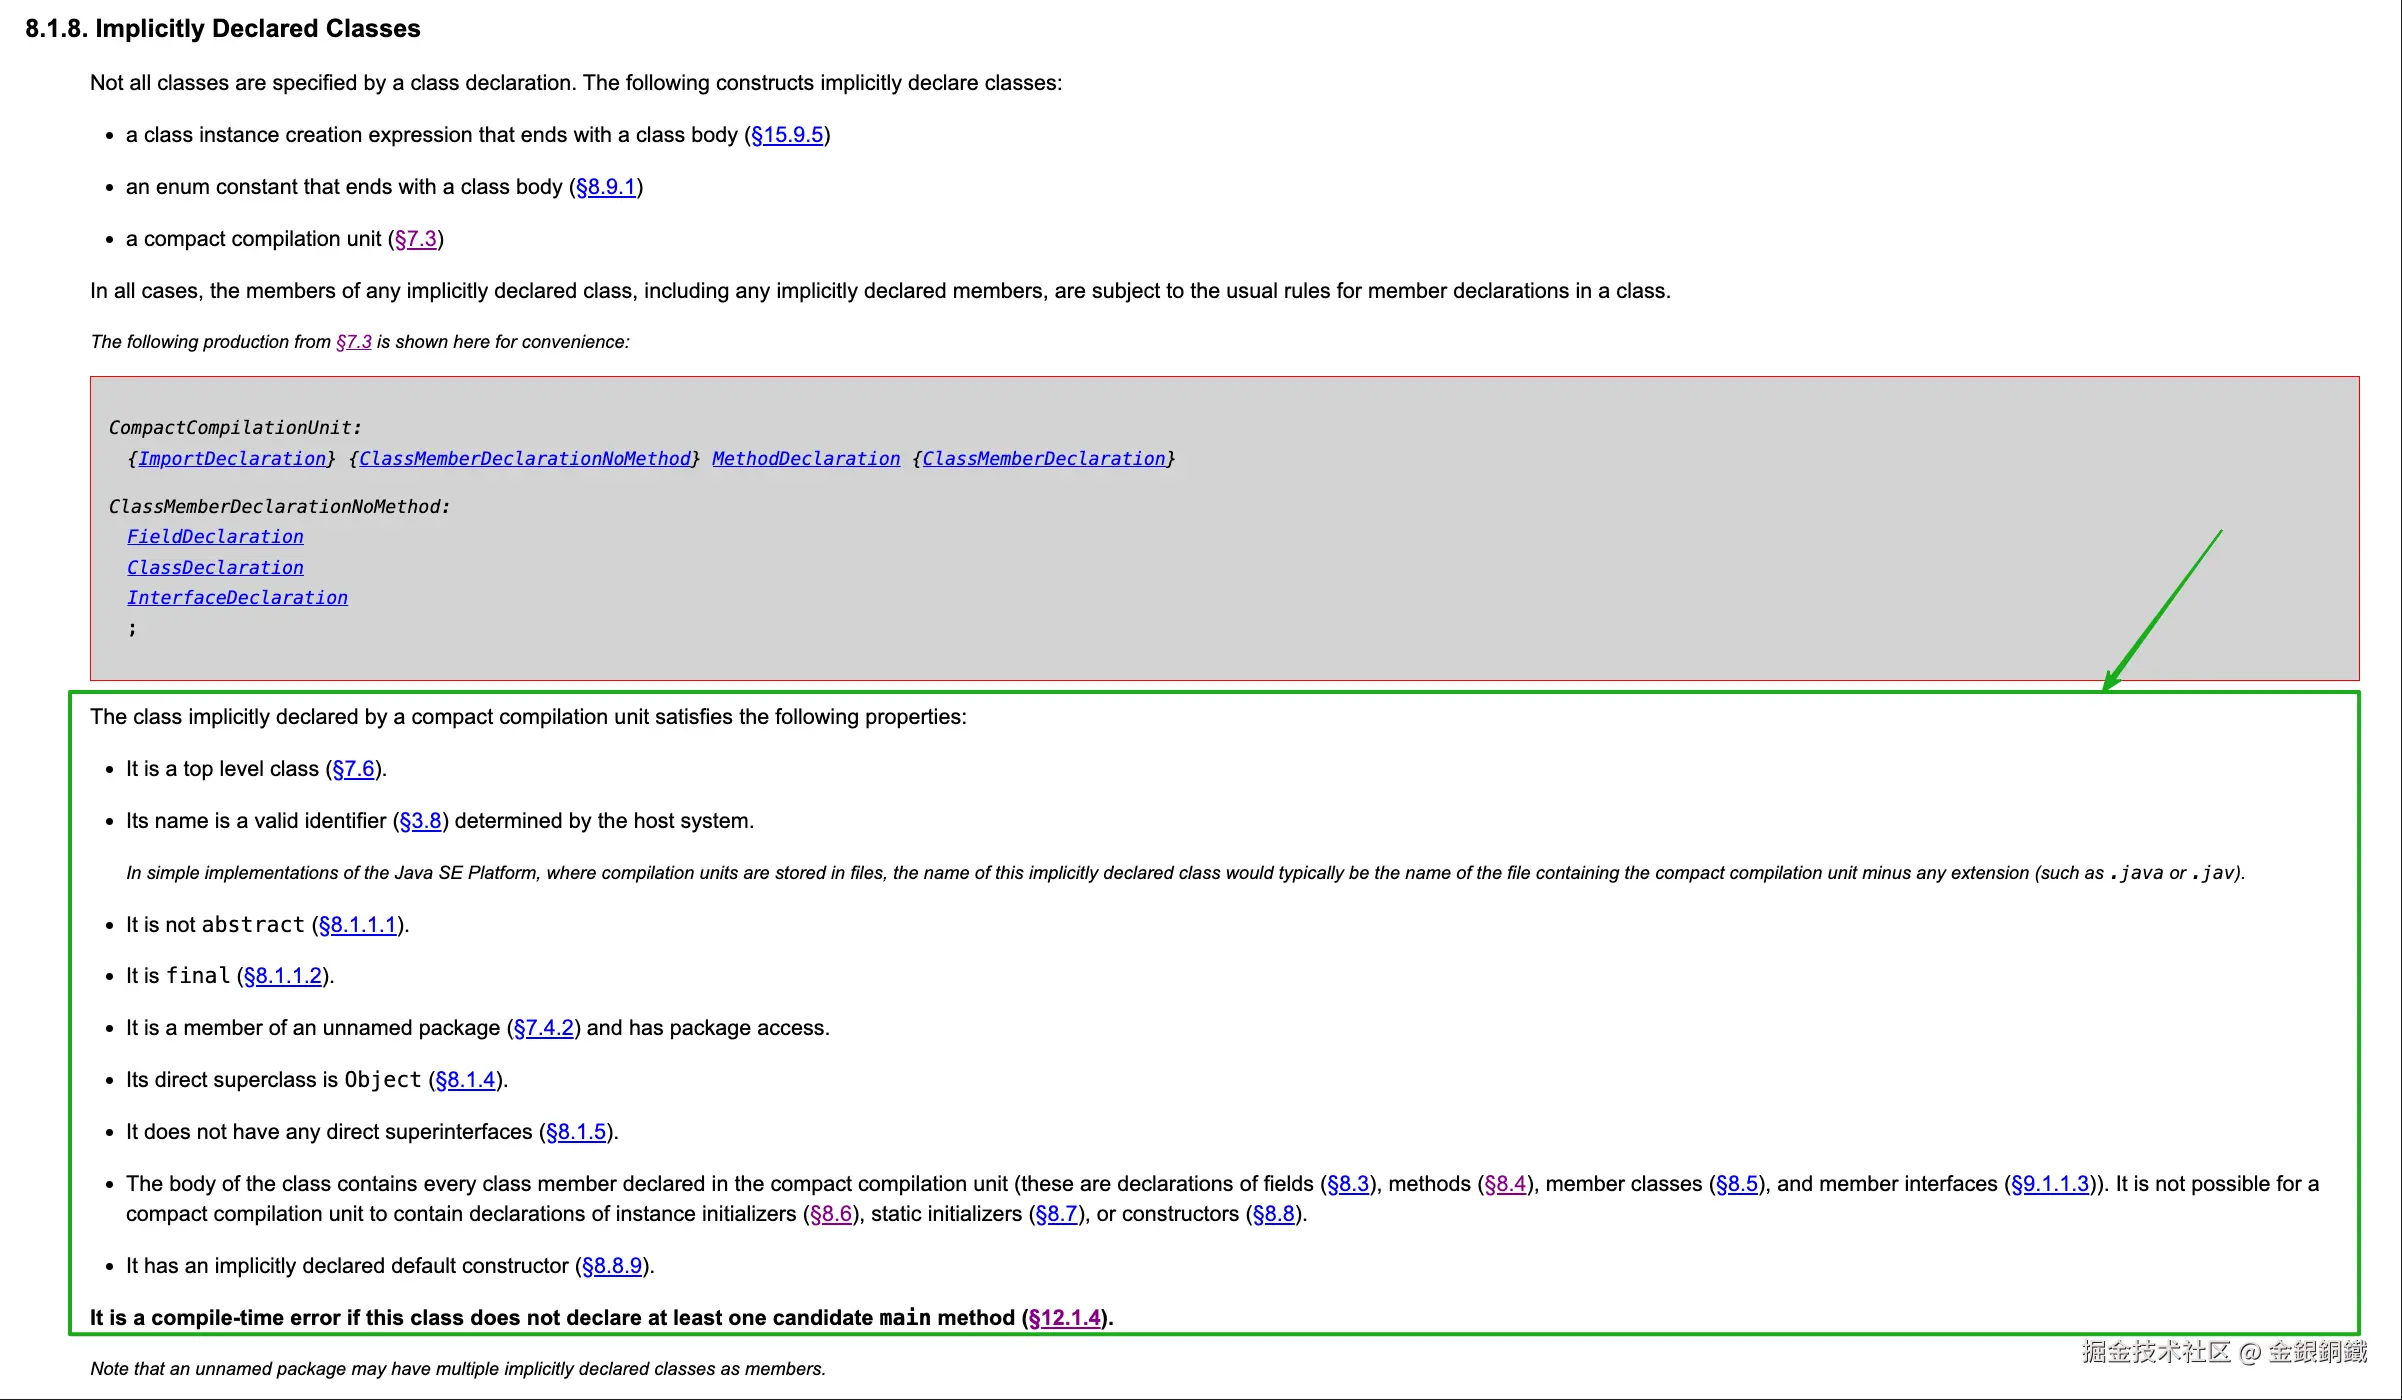This screenshot has width=2402, height=1400.
Task: Click the §8.8.9 default constructor link
Action: point(612,1266)
